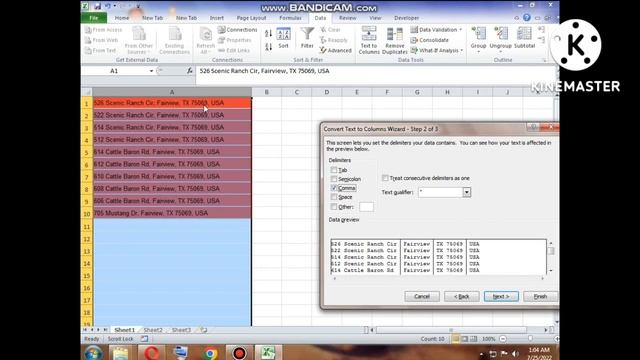Click the Reapply filter button
640x360 pixels.
click(x=334, y=40)
